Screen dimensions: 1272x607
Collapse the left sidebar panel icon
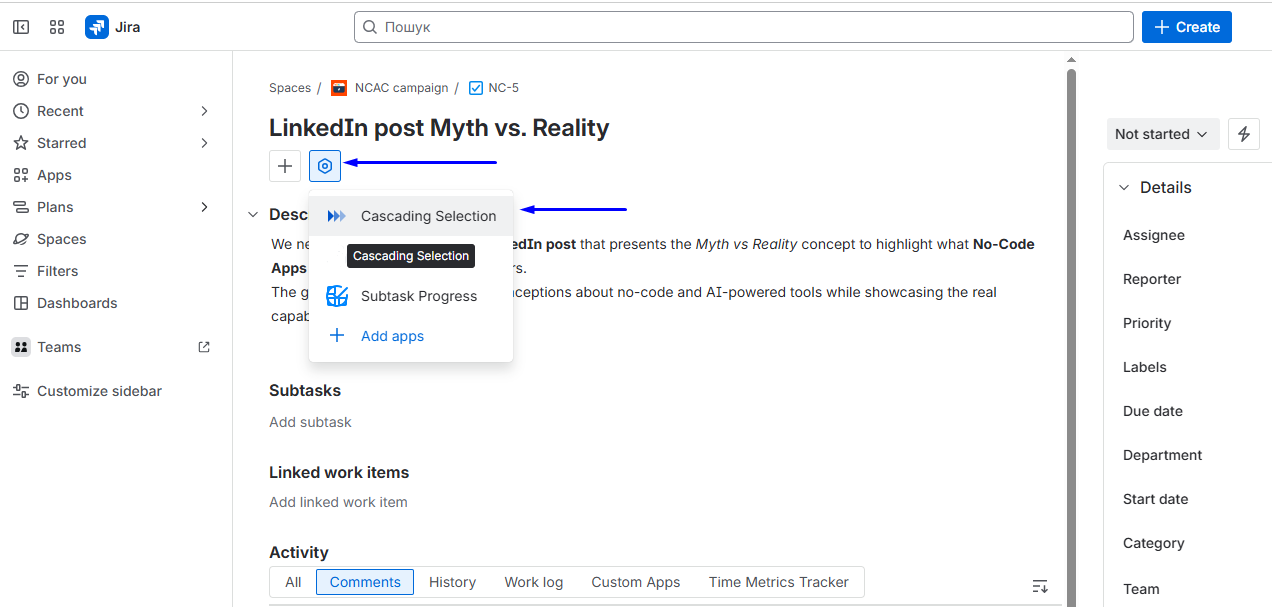21,27
